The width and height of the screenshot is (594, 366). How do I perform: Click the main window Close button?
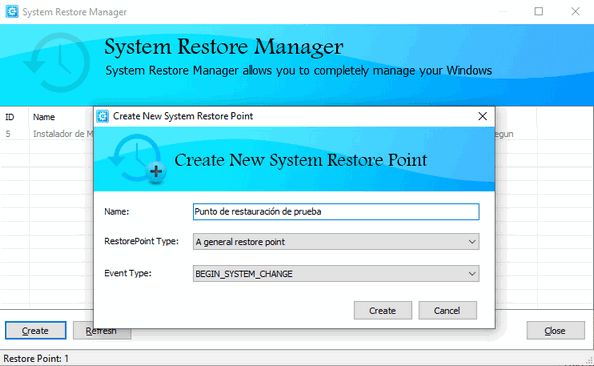coord(555,331)
